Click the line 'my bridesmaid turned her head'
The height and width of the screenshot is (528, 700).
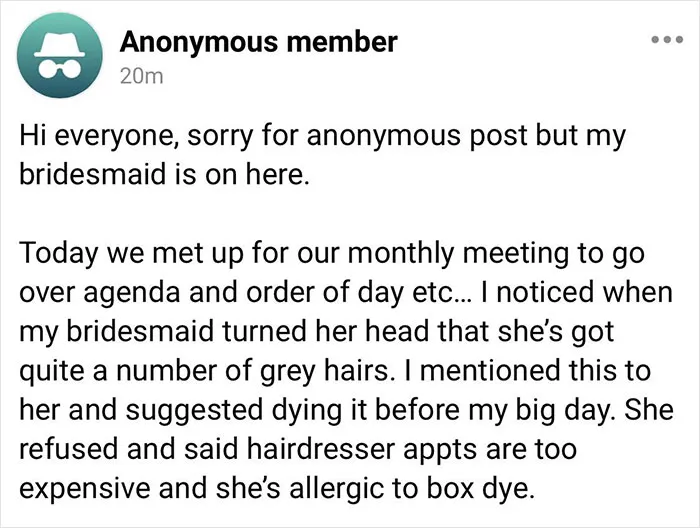(x=317, y=332)
